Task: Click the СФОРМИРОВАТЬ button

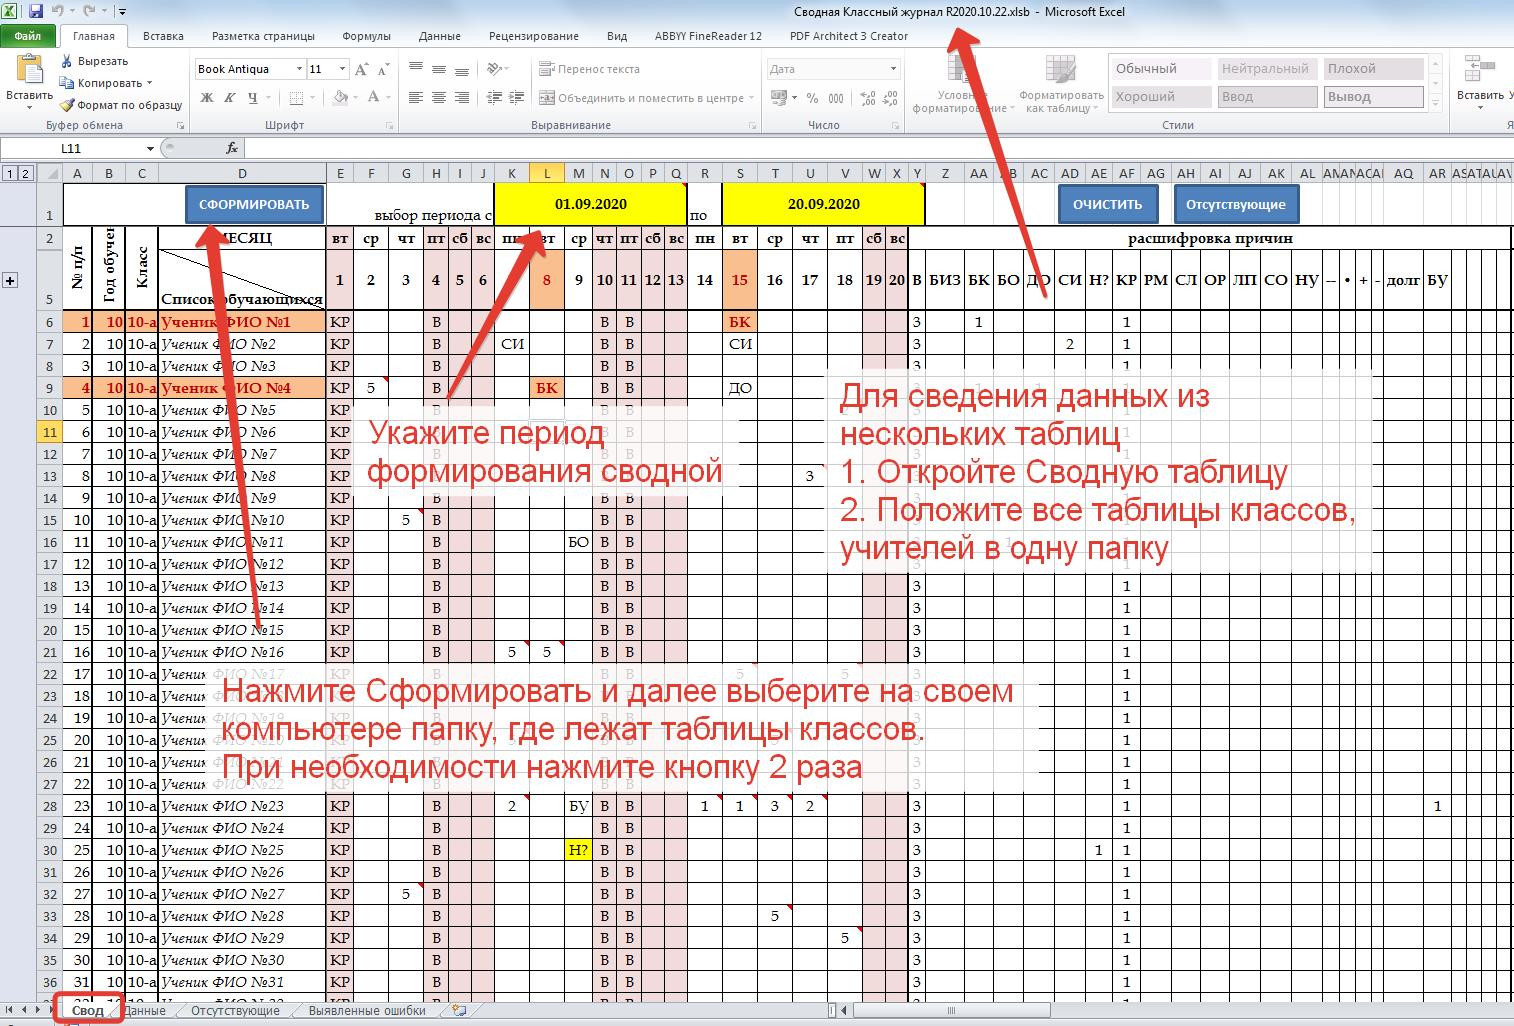Action: pyautogui.click(x=254, y=204)
